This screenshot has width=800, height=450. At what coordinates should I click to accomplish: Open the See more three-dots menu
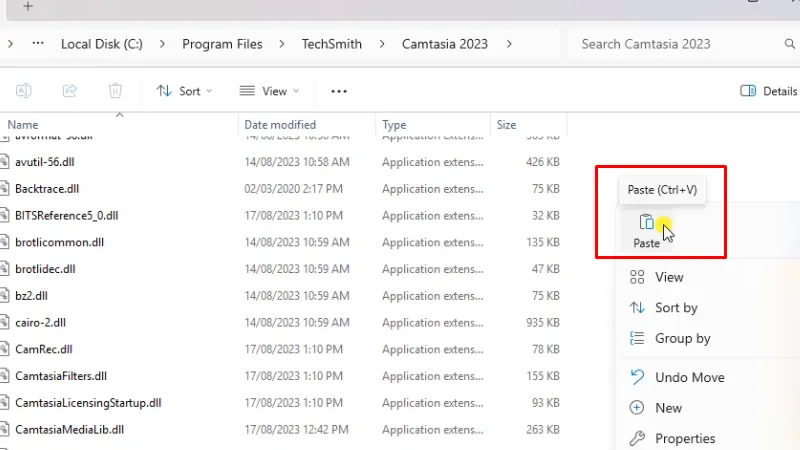[x=339, y=91]
